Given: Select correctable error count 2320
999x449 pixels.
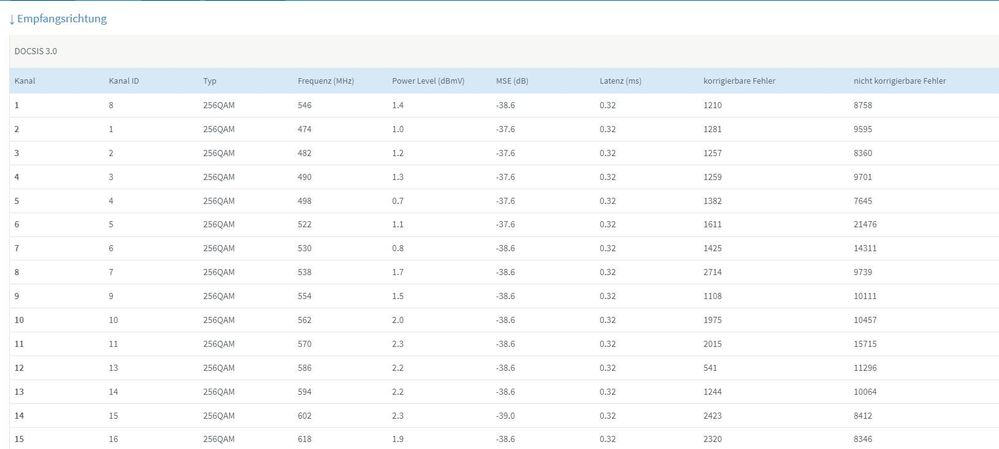Looking at the screenshot, I should (x=713, y=439).
